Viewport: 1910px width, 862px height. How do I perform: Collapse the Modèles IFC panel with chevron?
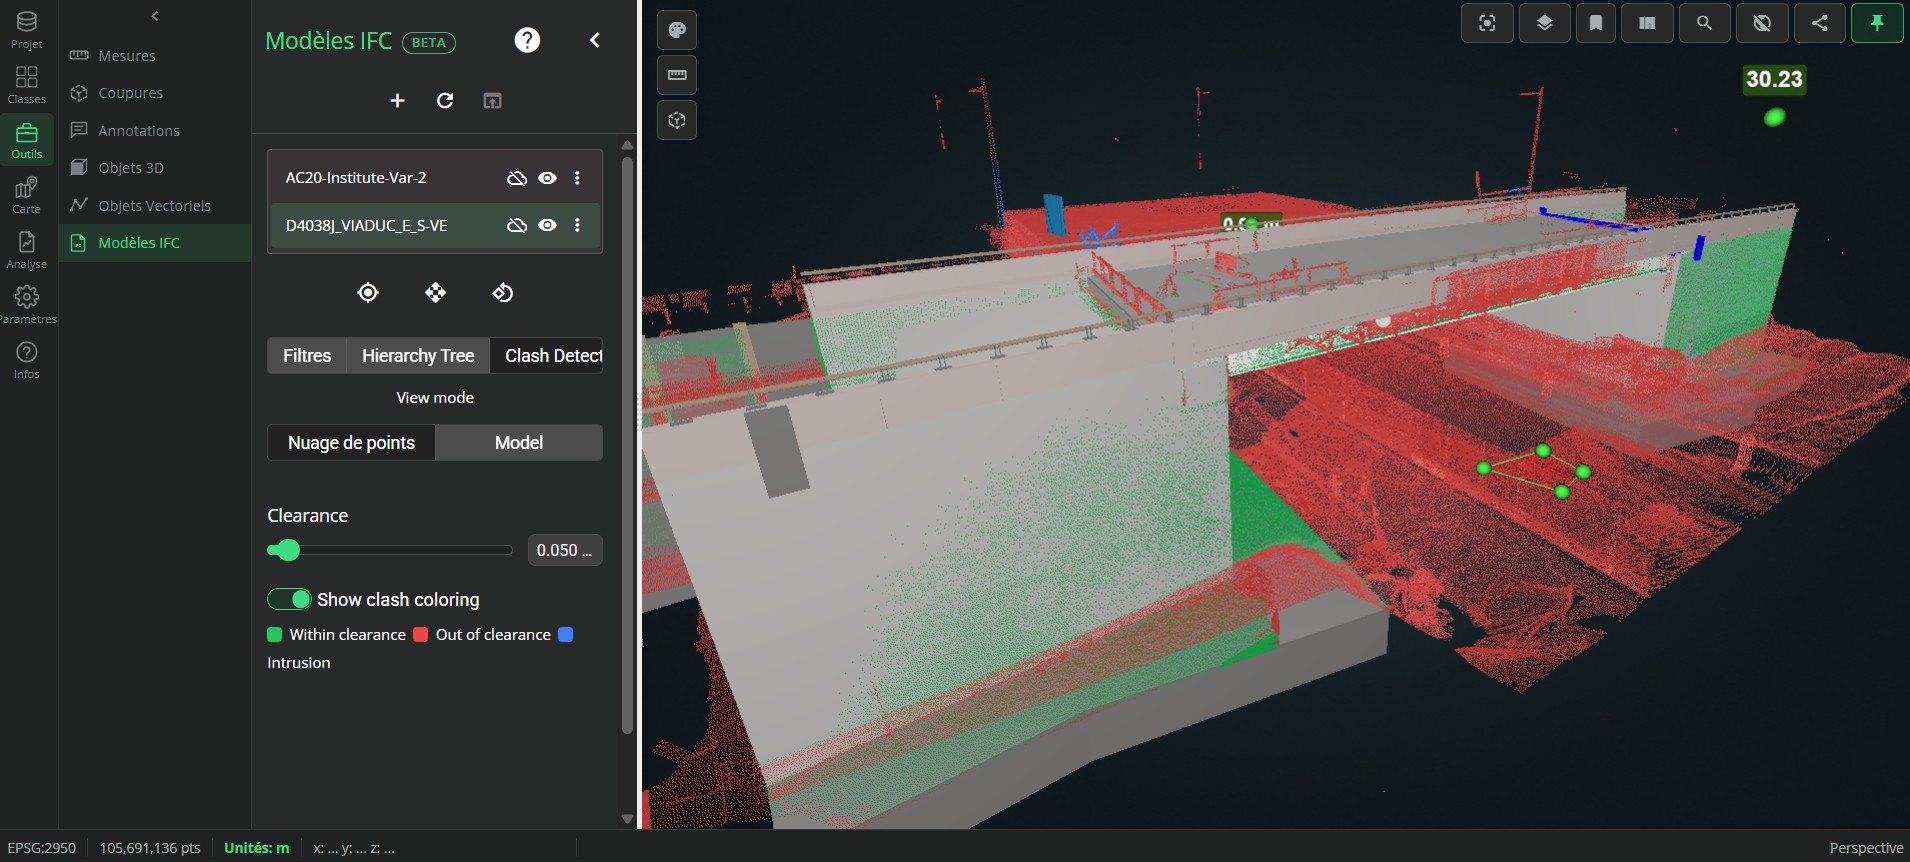(x=595, y=40)
